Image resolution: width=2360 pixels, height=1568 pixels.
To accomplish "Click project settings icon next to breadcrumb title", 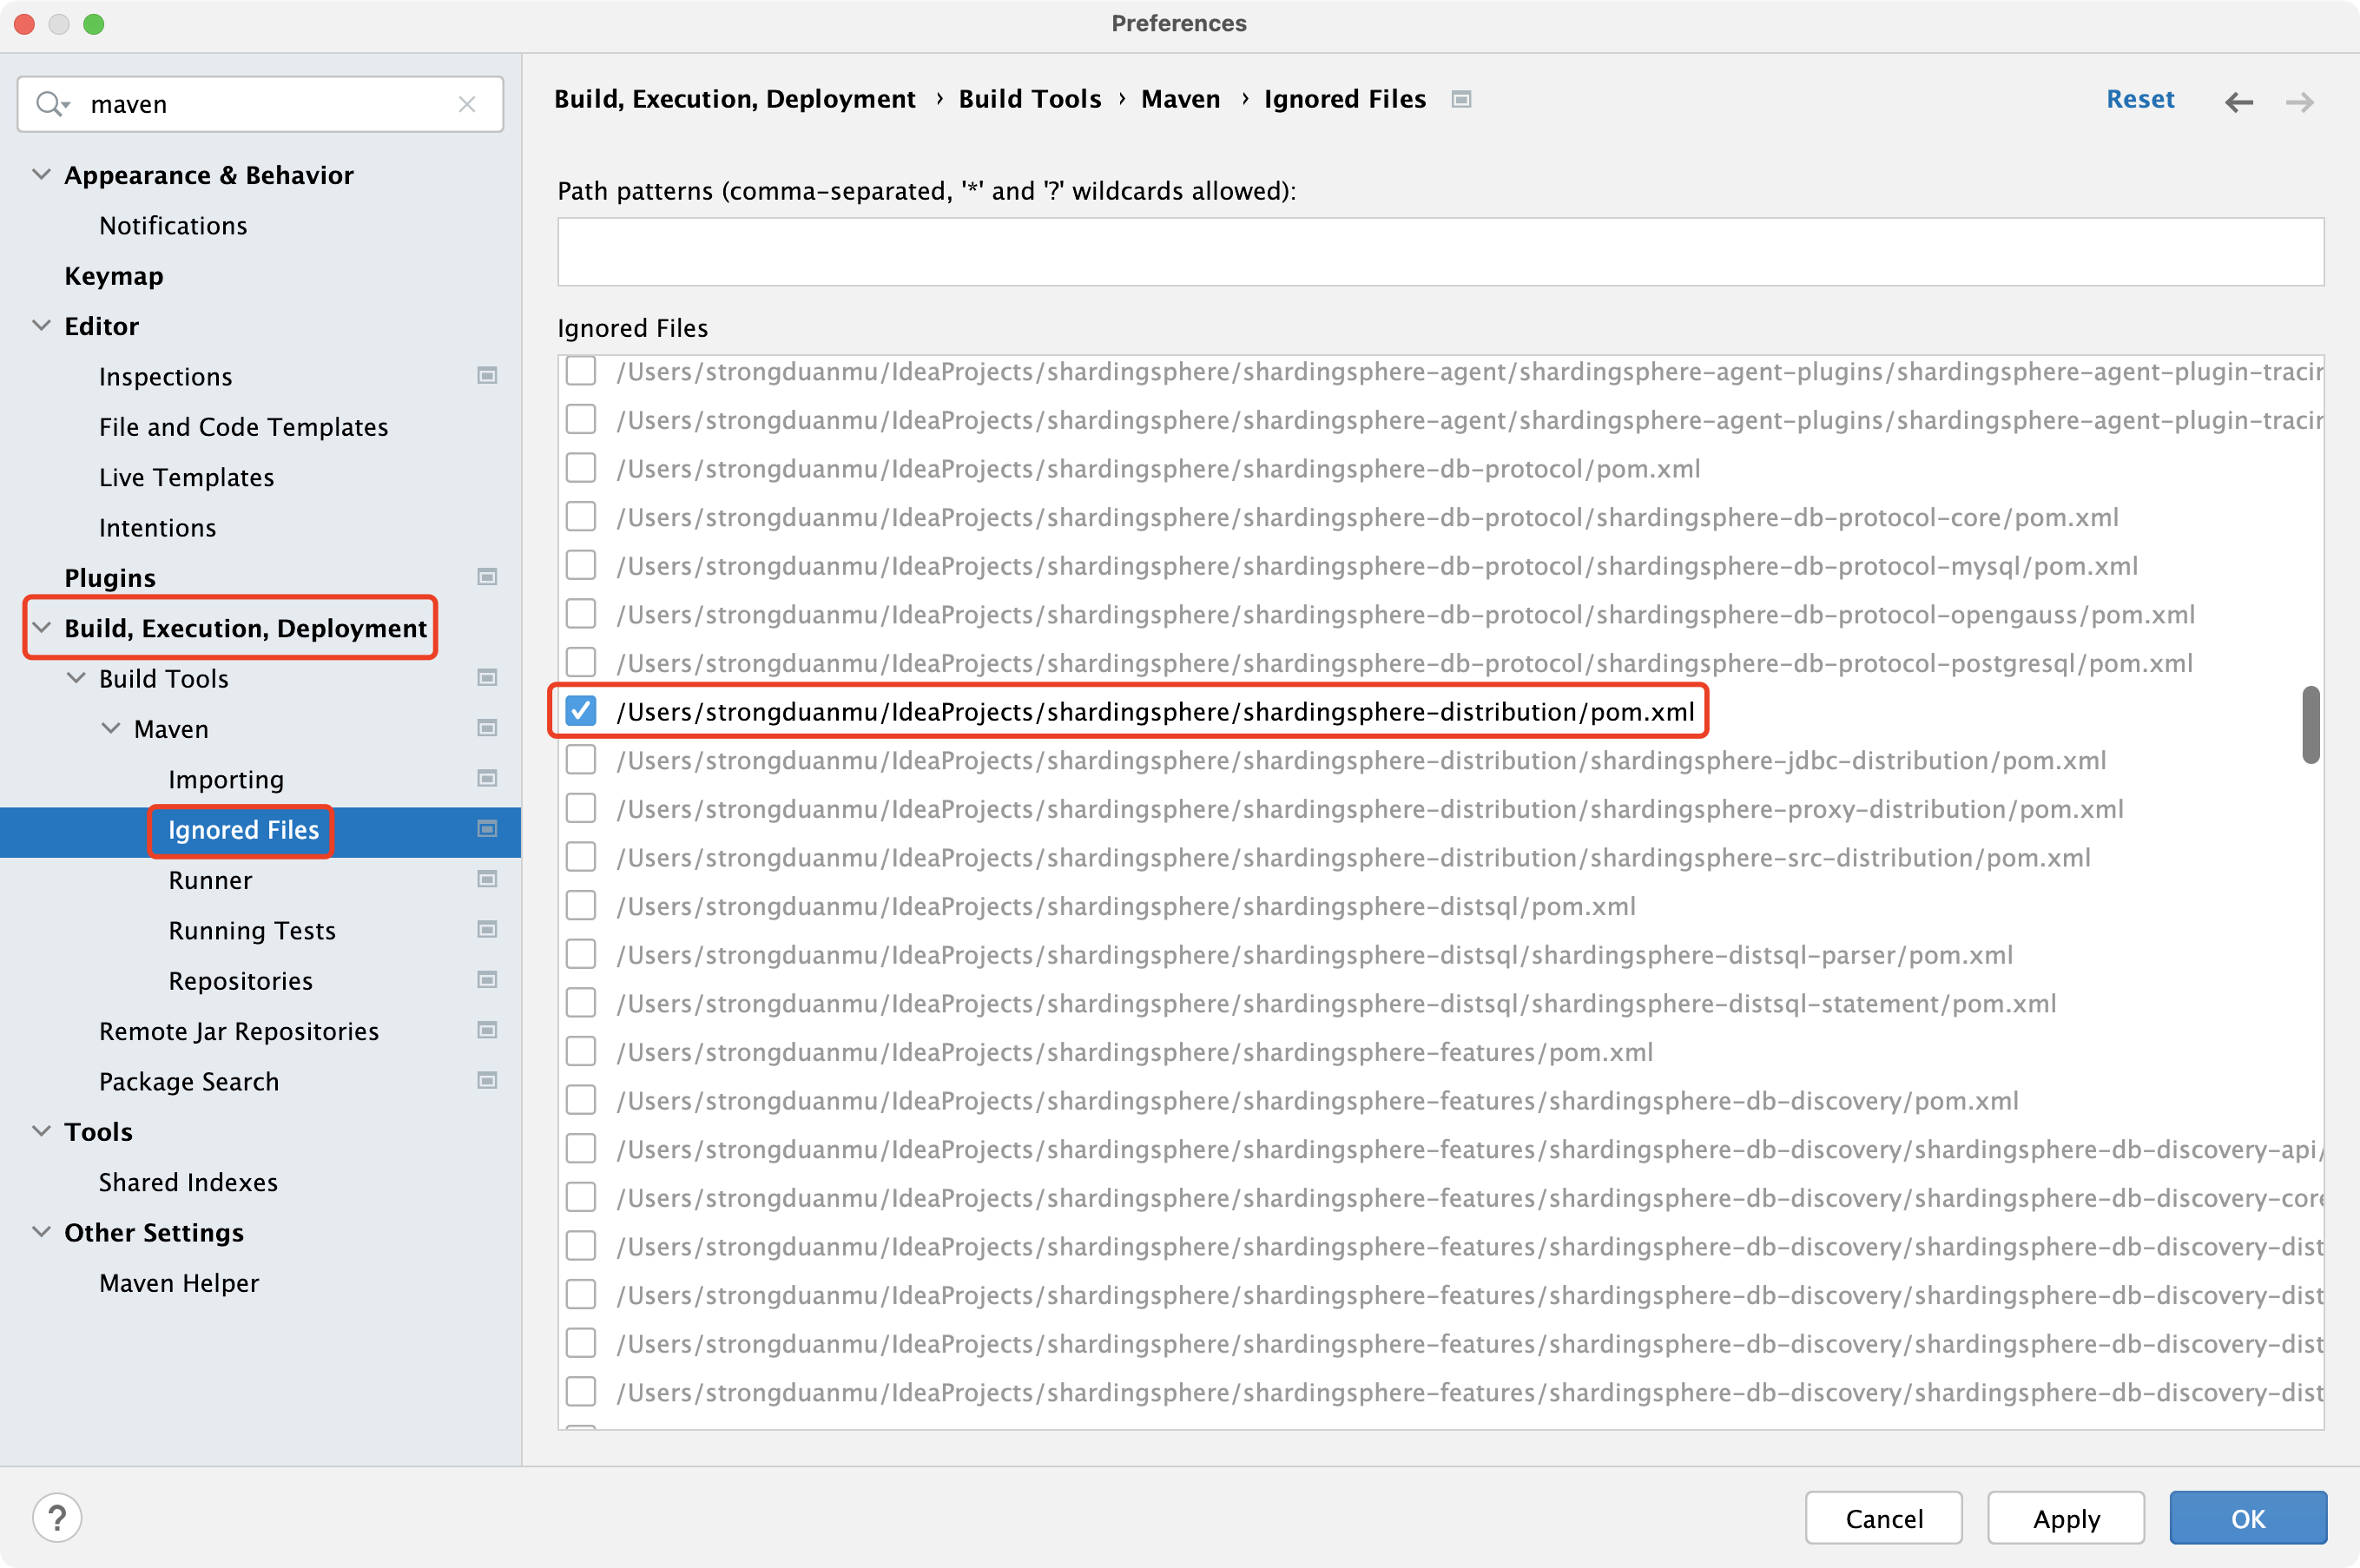I will click(x=1461, y=99).
